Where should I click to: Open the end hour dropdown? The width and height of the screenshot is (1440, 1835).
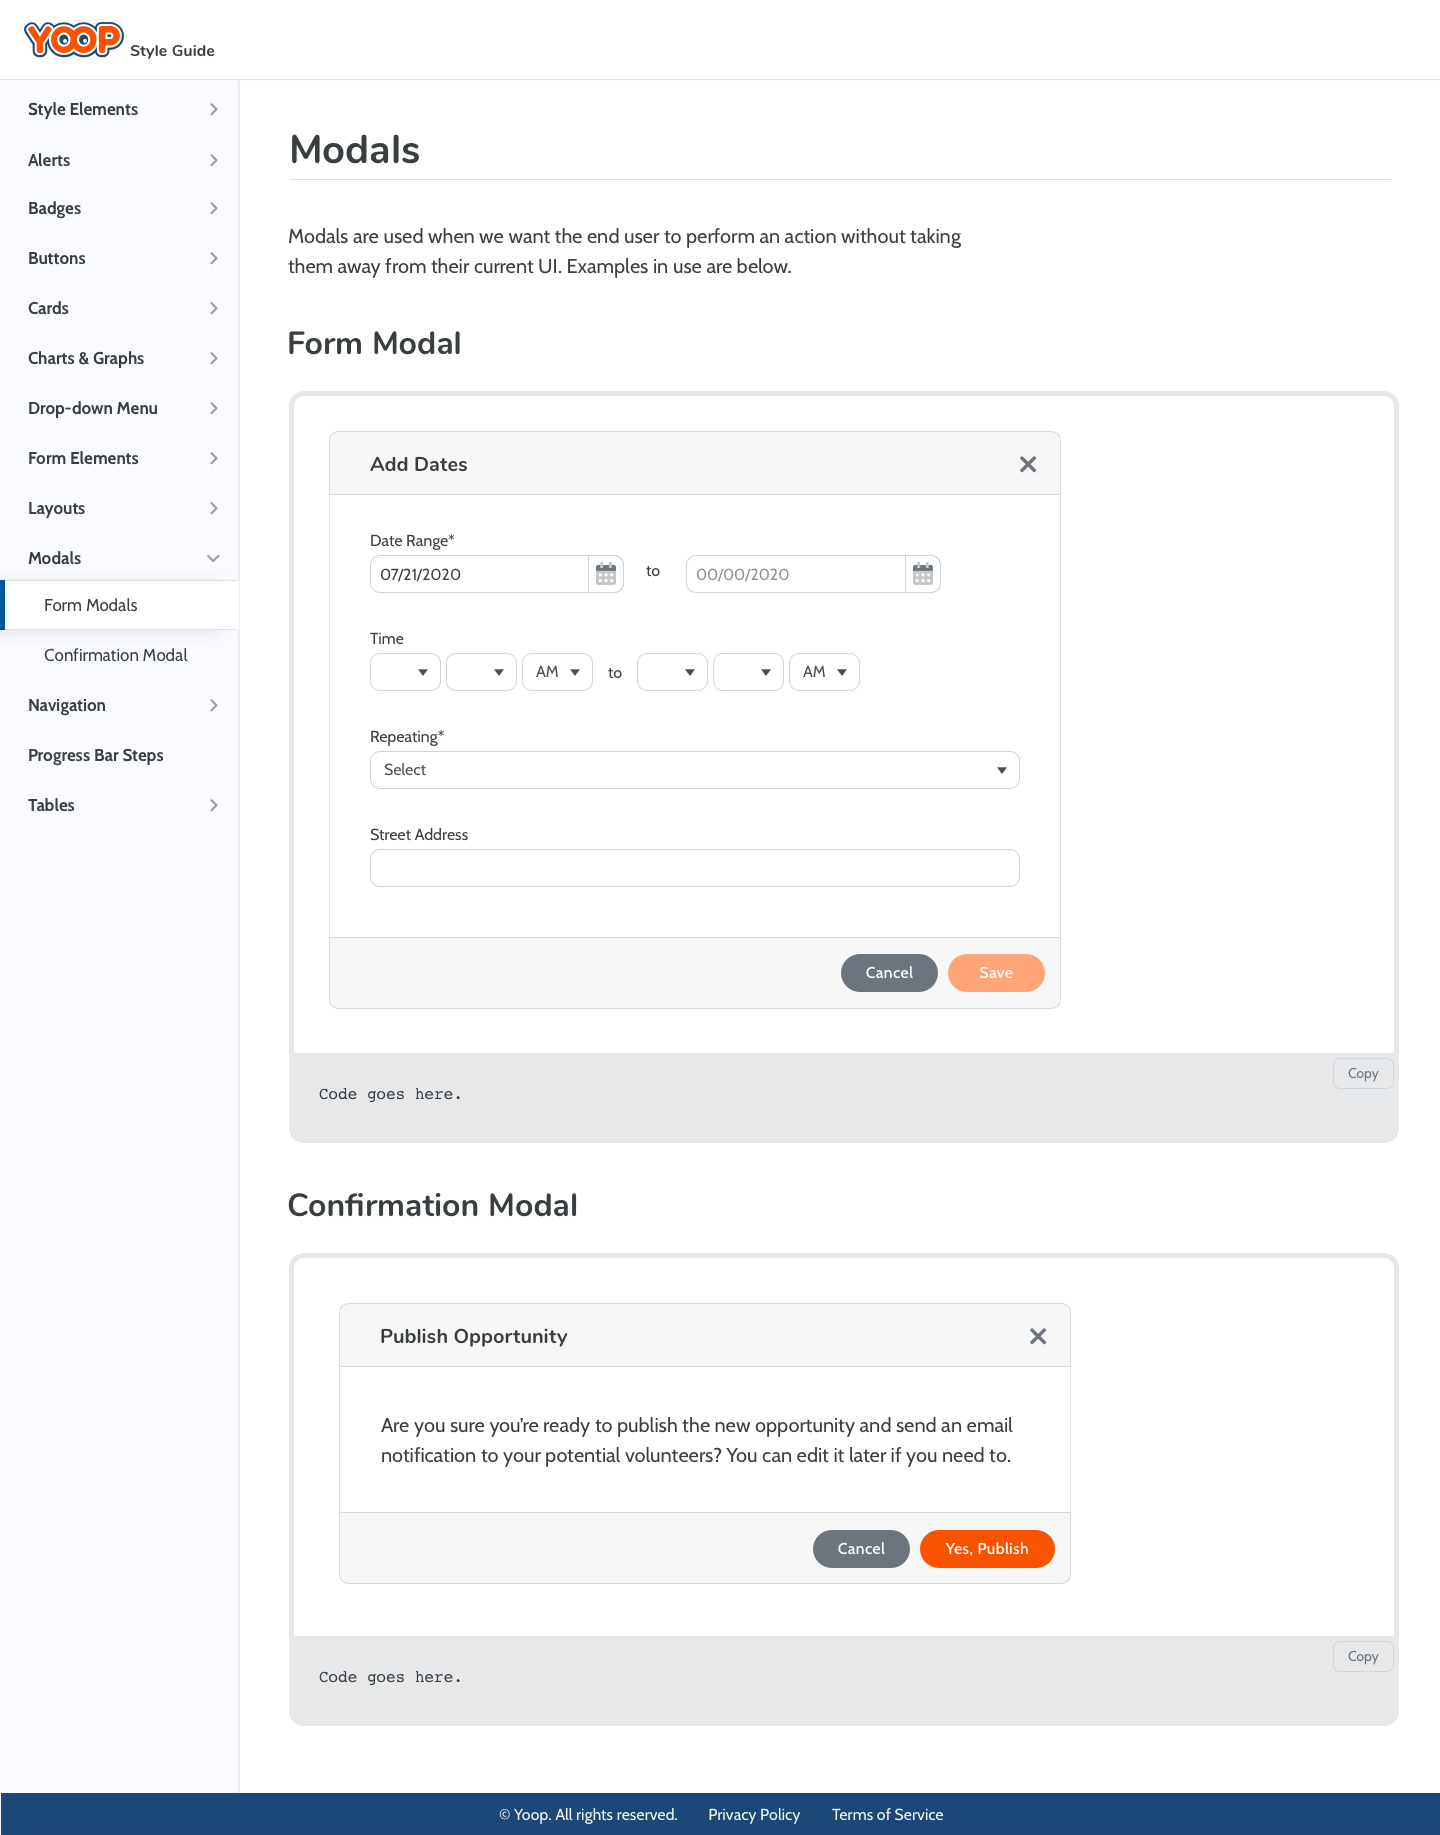click(x=672, y=672)
